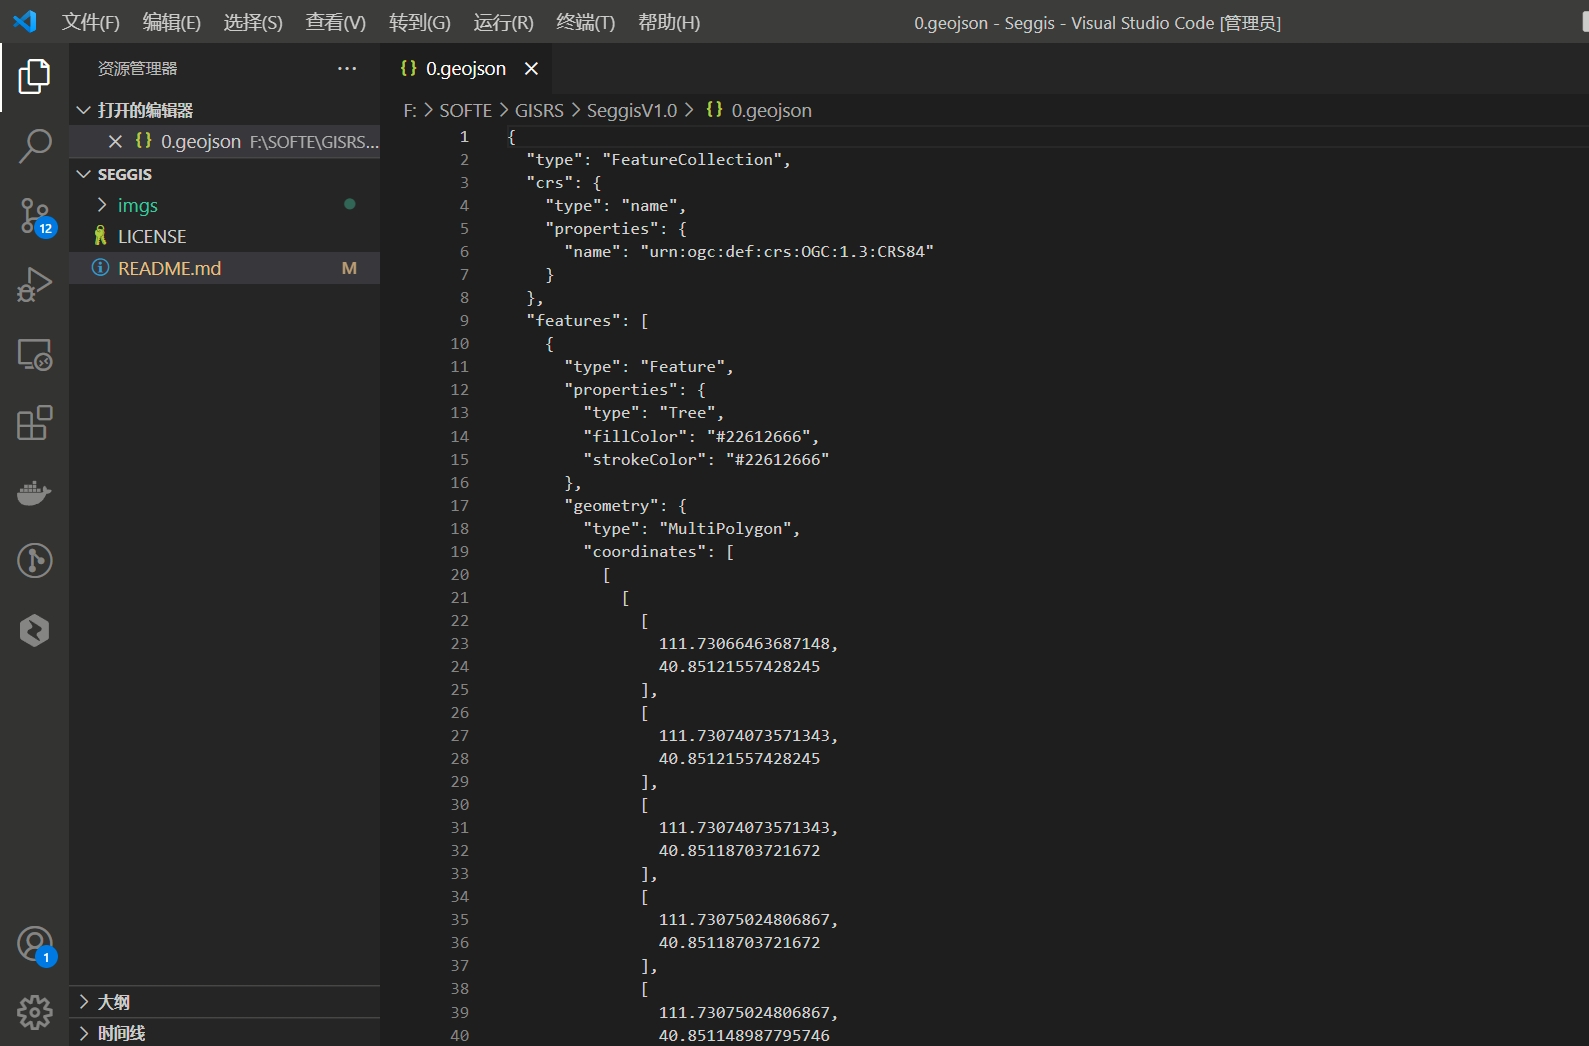Close 0.geojson in open editors list
1589x1046 pixels.
(115, 141)
